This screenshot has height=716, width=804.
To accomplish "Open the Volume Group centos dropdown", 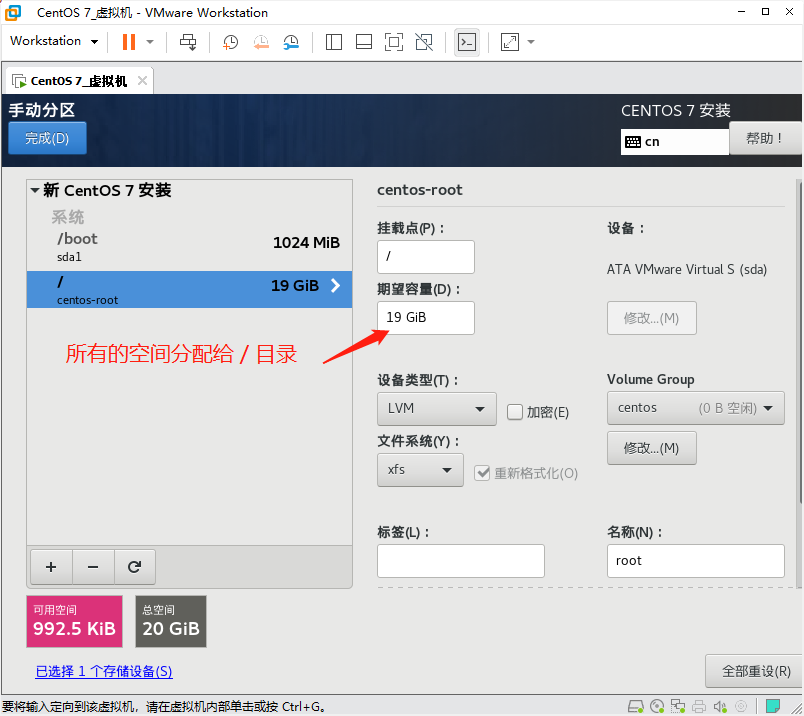I will pyautogui.click(x=695, y=408).
